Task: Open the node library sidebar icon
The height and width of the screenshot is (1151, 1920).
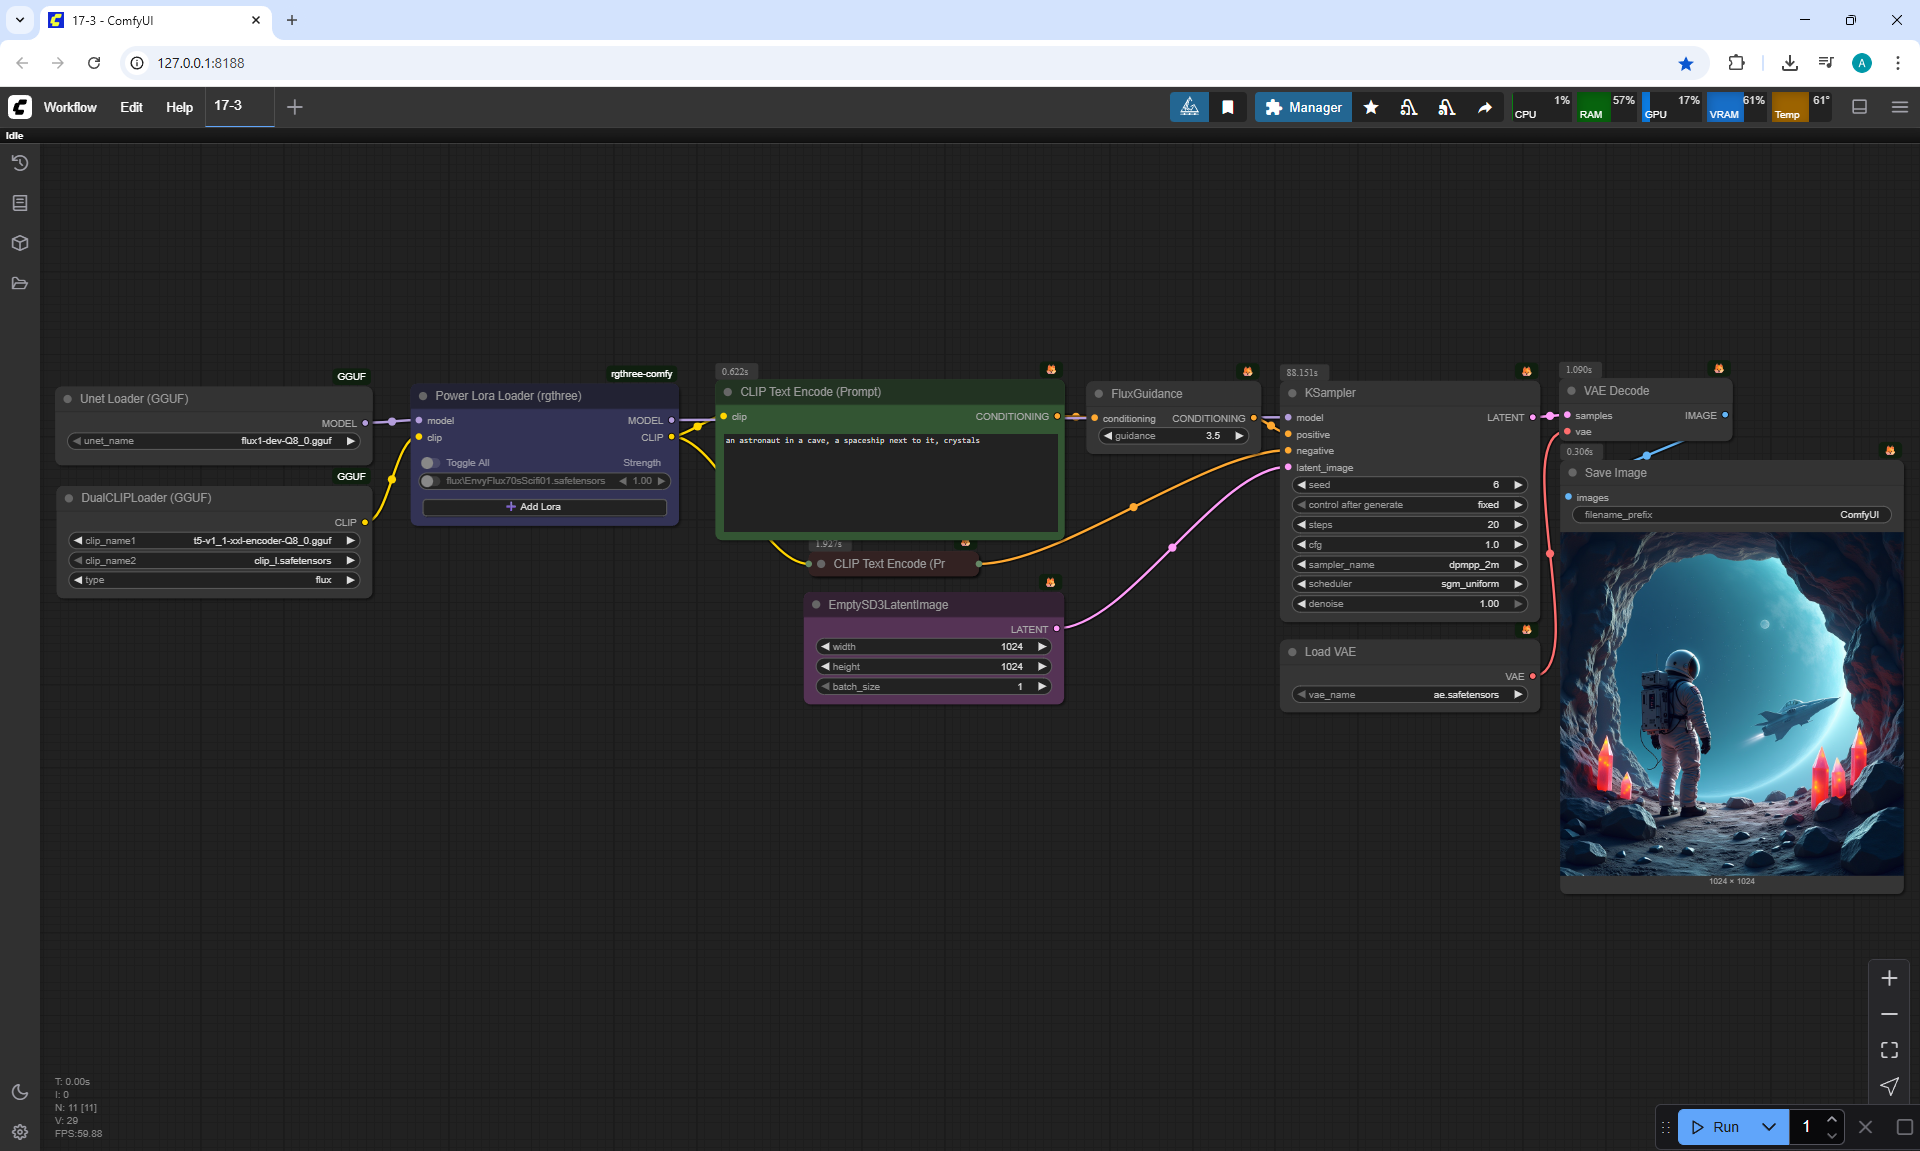Action: 19,203
